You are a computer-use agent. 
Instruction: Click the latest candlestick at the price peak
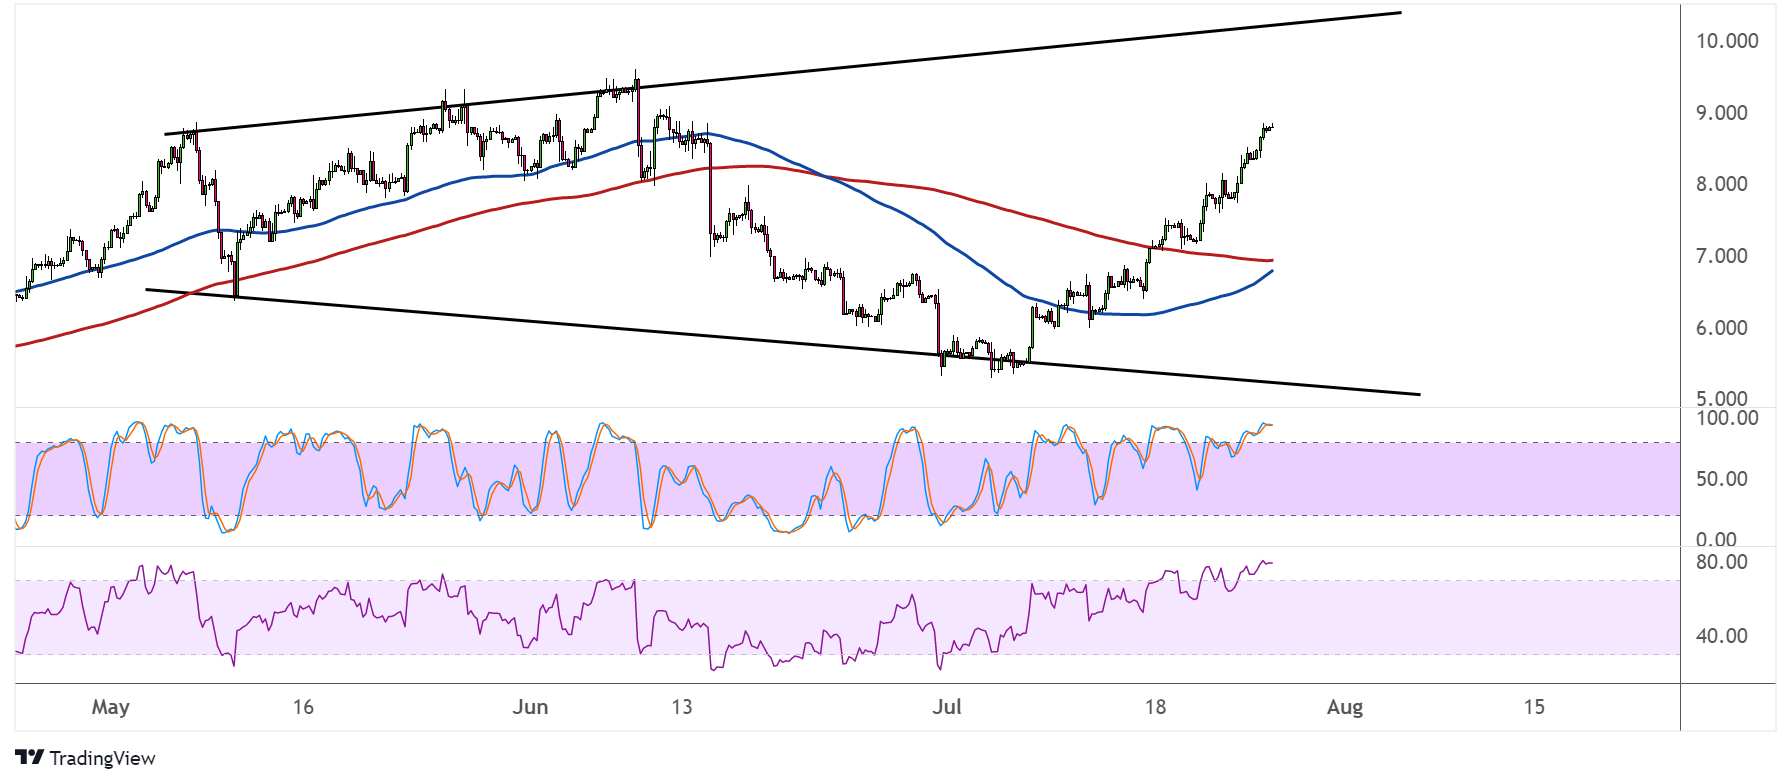[1270, 127]
